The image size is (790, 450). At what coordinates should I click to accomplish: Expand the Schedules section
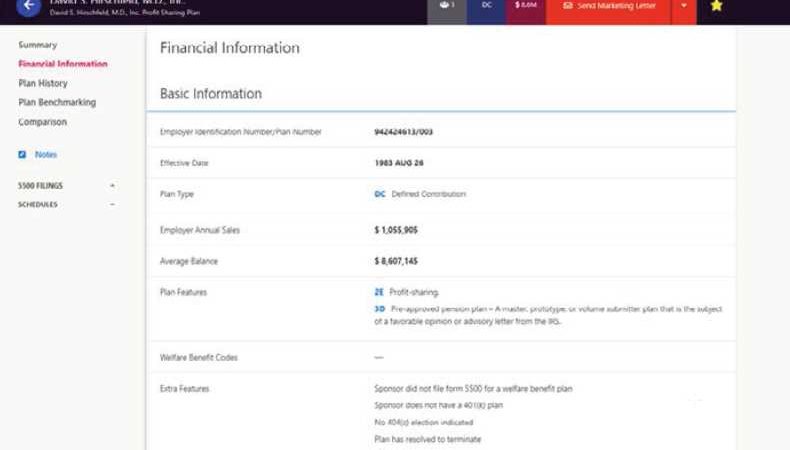coord(112,204)
